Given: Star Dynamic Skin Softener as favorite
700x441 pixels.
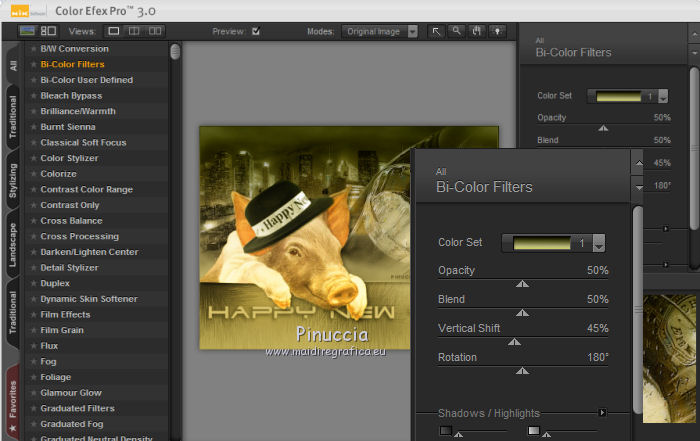Looking at the screenshot, I should [x=33, y=299].
